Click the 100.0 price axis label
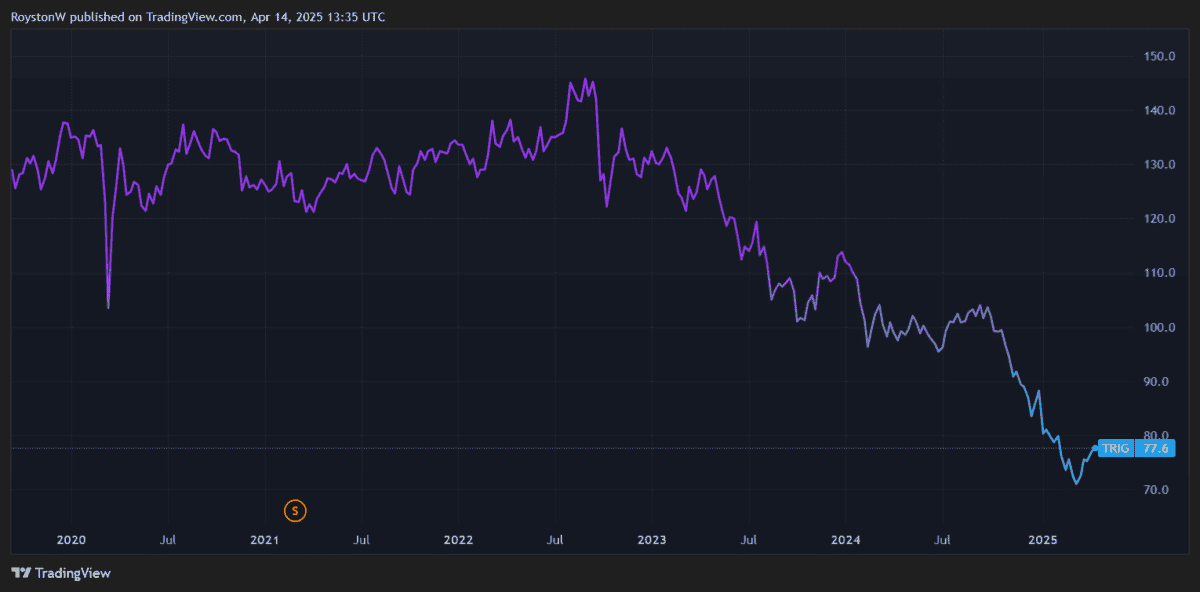Image resolution: width=1200 pixels, height=592 pixels. (1159, 328)
